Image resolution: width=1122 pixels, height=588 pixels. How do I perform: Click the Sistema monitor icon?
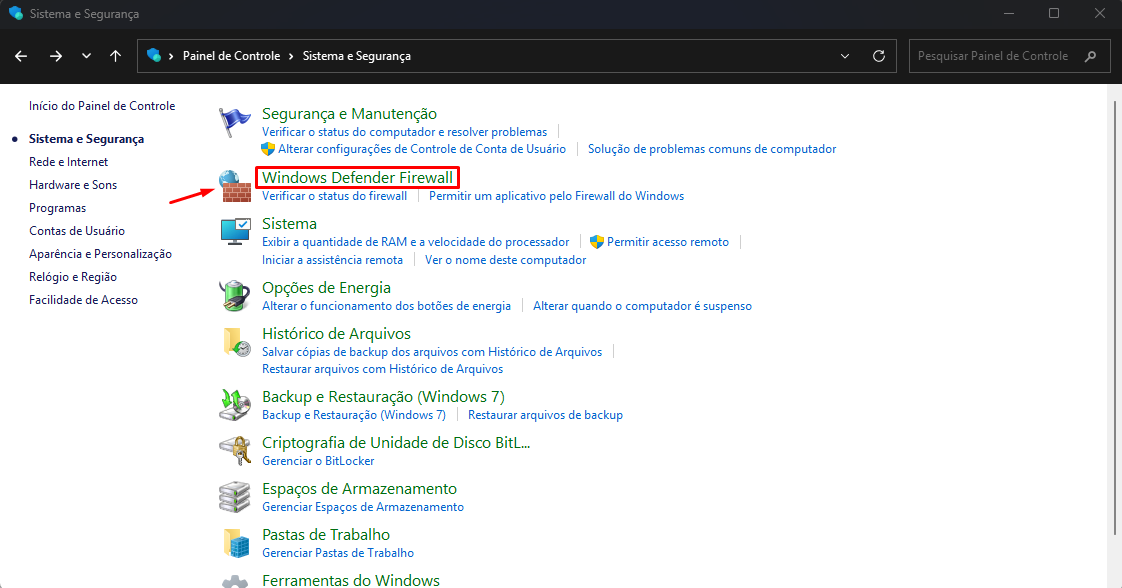click(x=235, y=232)
